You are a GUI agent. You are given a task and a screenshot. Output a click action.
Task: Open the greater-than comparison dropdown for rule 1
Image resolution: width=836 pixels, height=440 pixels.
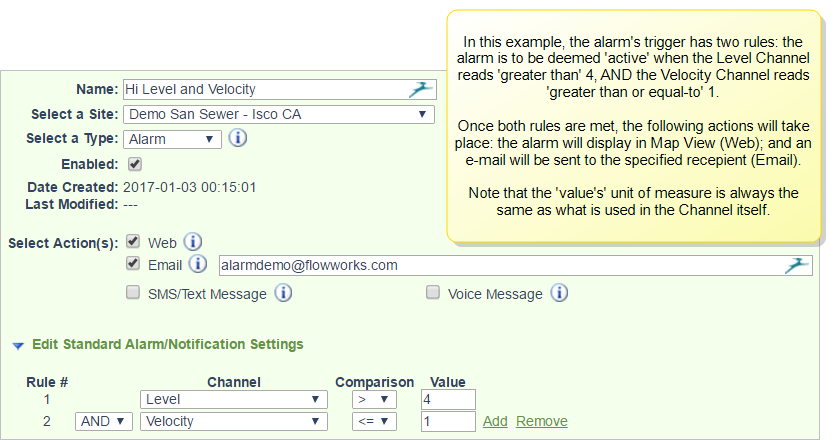[374, 399]
